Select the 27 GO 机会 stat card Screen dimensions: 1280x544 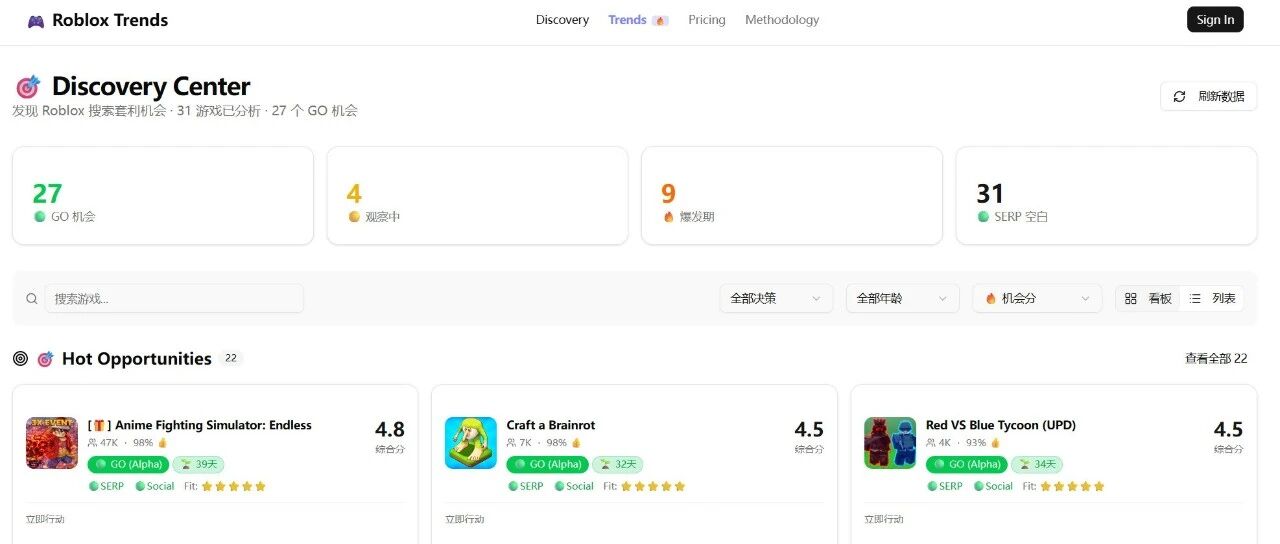point(162,196)
